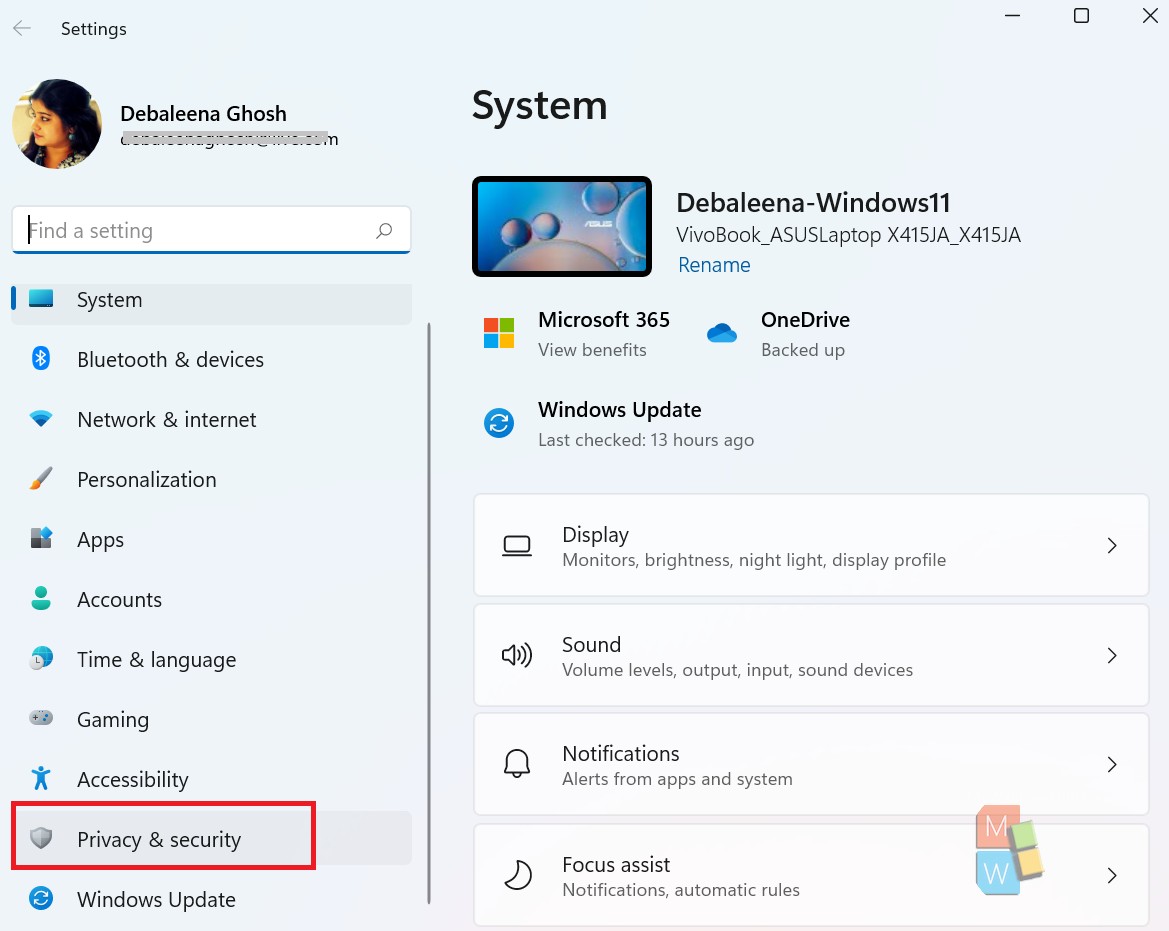Click the Focus assist moon icon
1169x931 pixels.
point(517,874)
